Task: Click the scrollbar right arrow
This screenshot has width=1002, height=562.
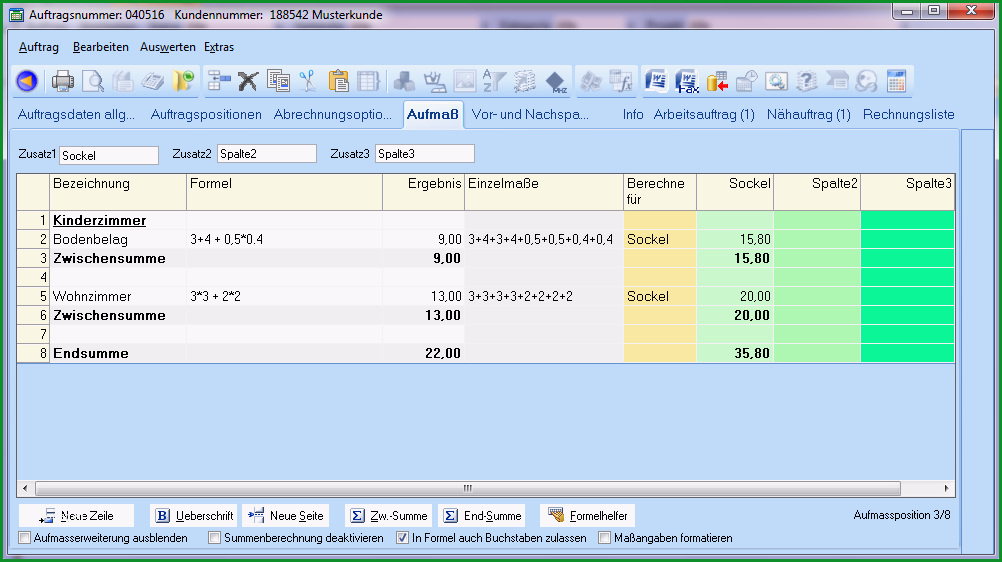Action: (x=946, y=488)
